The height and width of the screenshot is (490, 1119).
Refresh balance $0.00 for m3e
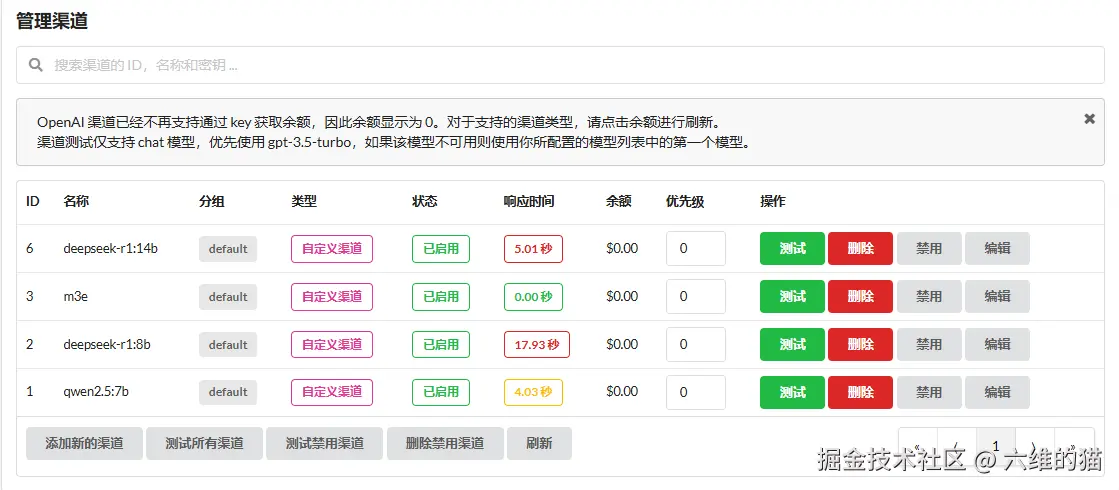(621, 296)
